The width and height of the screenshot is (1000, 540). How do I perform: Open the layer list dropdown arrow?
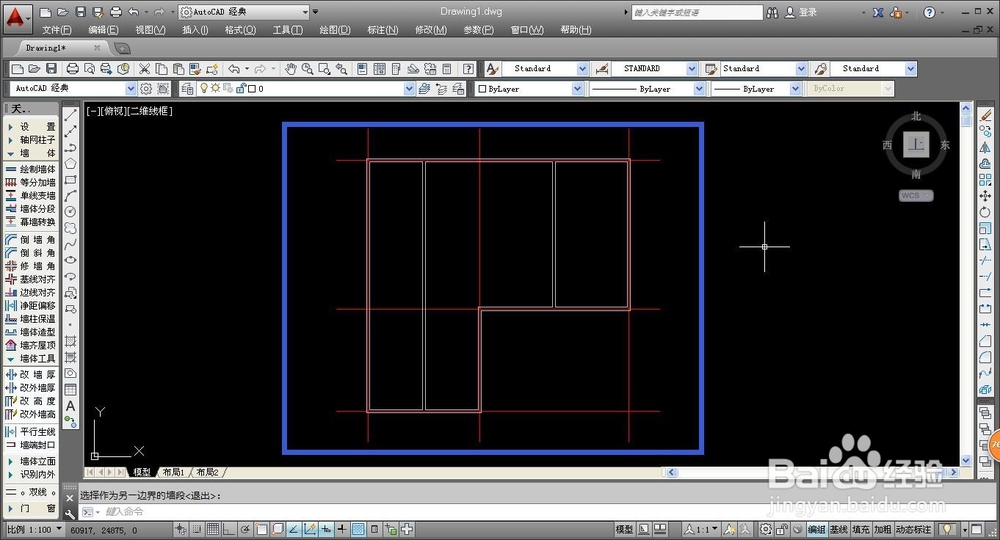tap(409, 89)
